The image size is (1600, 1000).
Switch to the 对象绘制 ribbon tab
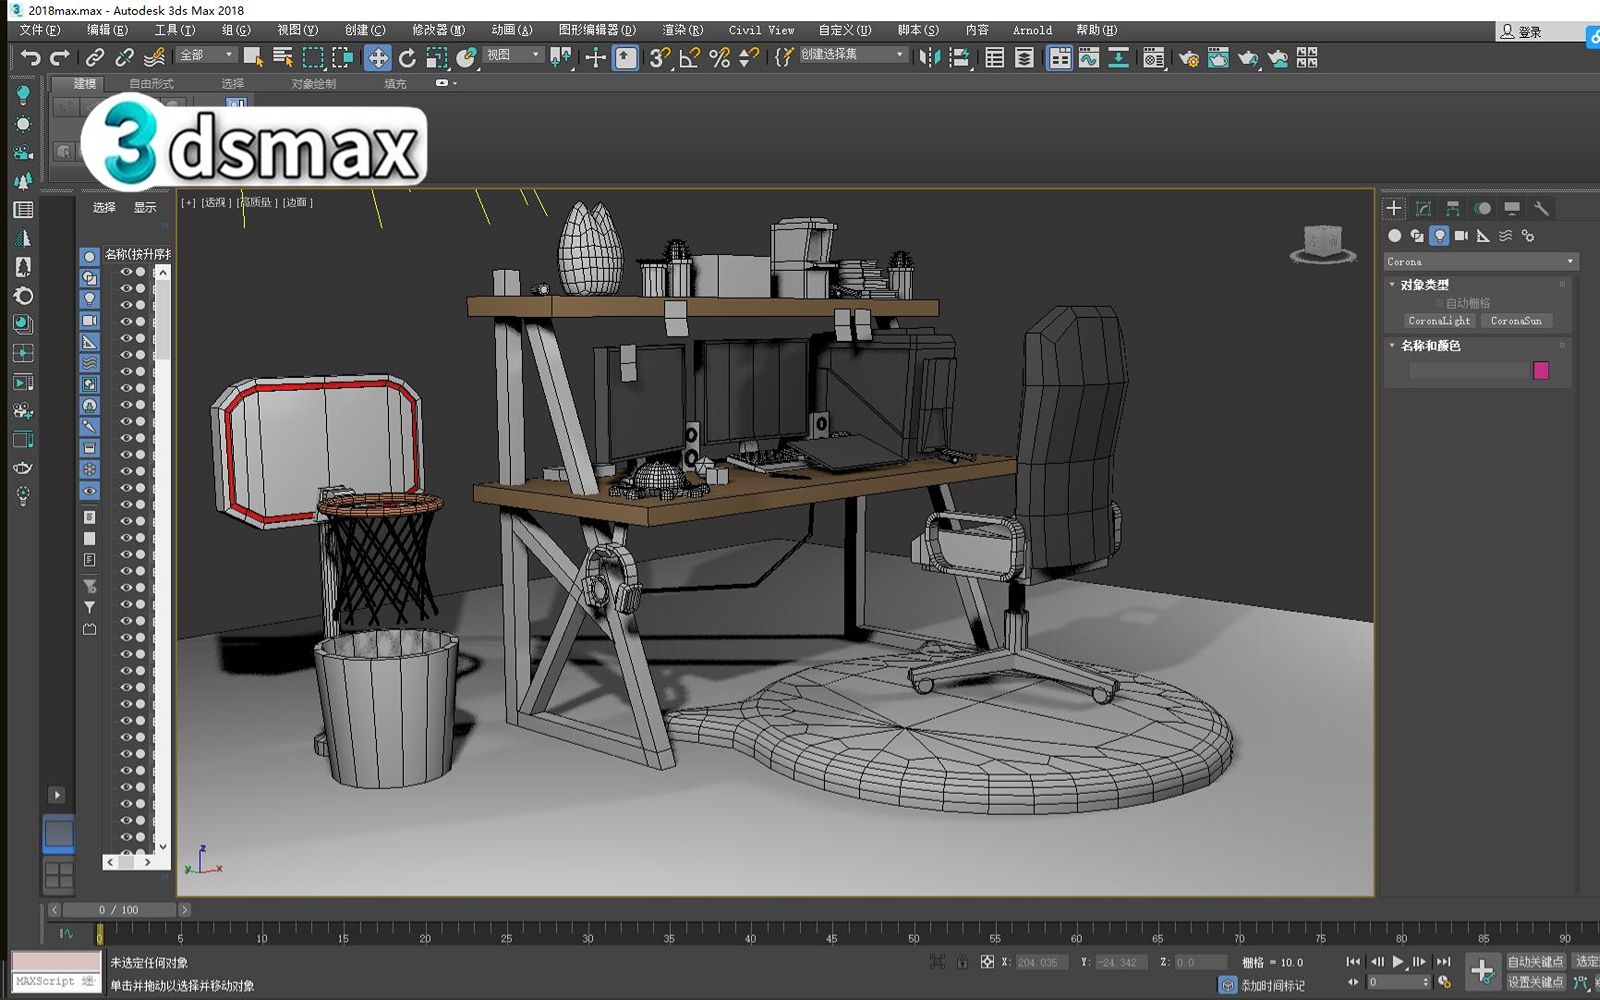click(313, 84)
